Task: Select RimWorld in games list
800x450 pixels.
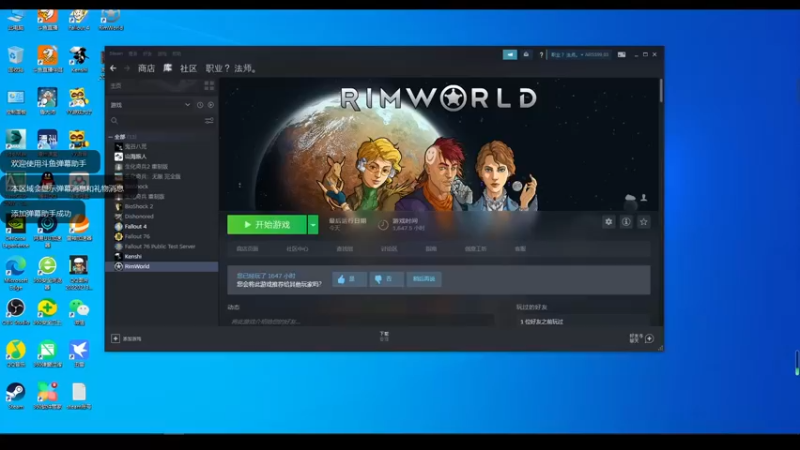Action: tap(162, 266)
